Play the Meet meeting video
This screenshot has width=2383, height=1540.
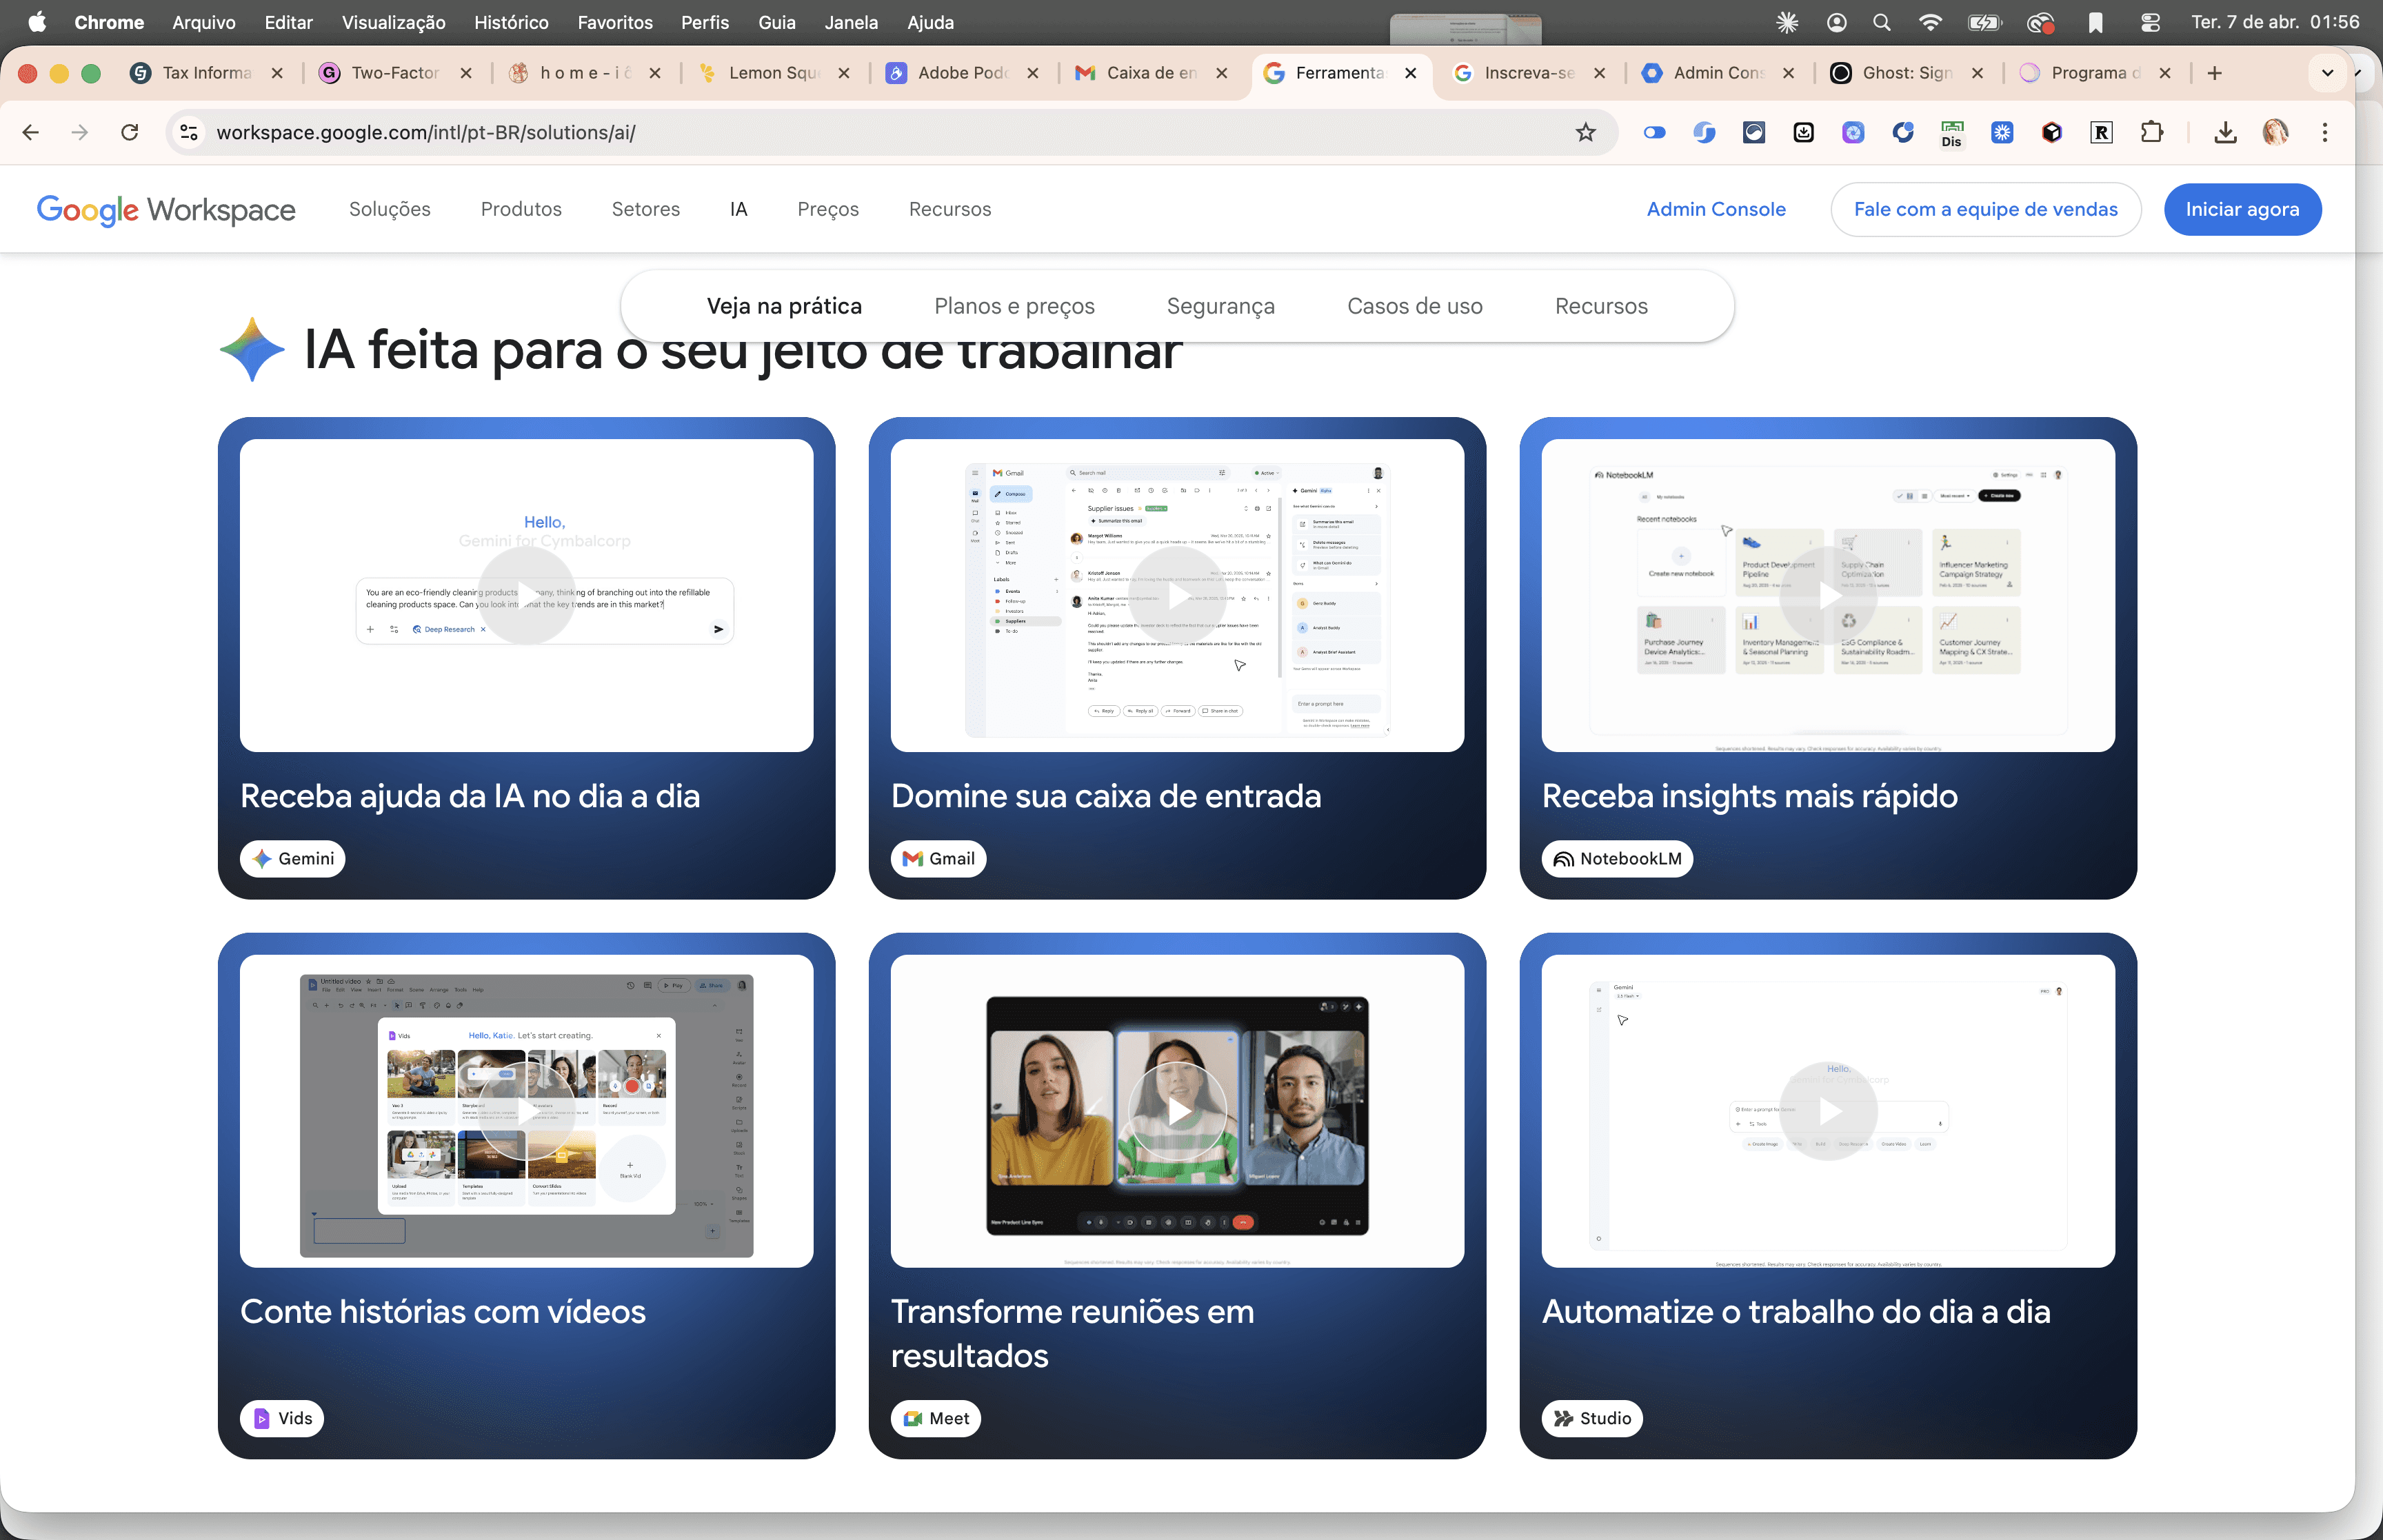pyautogui.click(x=1177, y=1111)
